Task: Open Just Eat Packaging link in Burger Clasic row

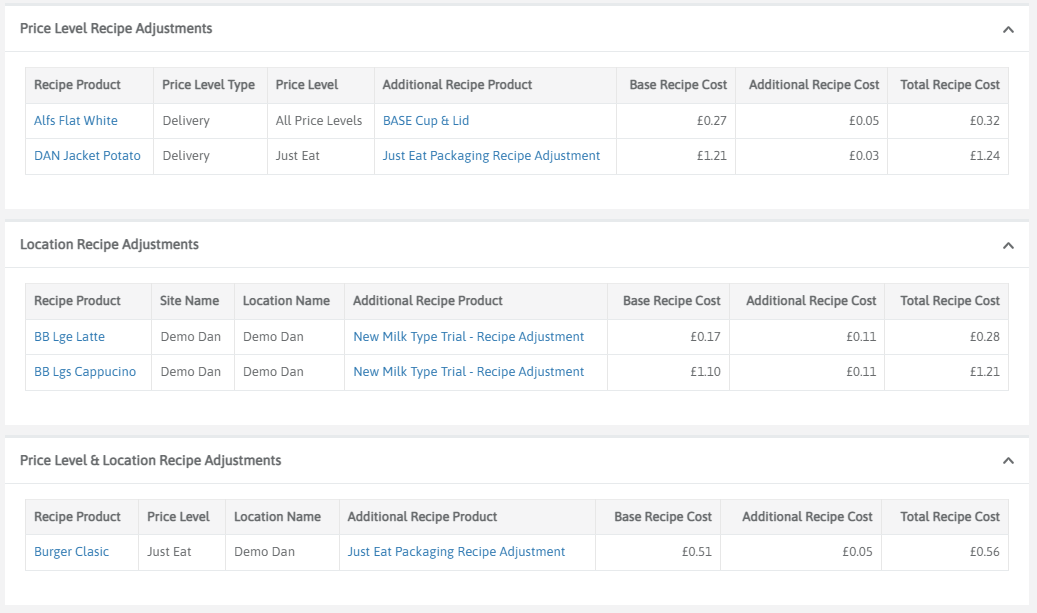Action: 456,552
